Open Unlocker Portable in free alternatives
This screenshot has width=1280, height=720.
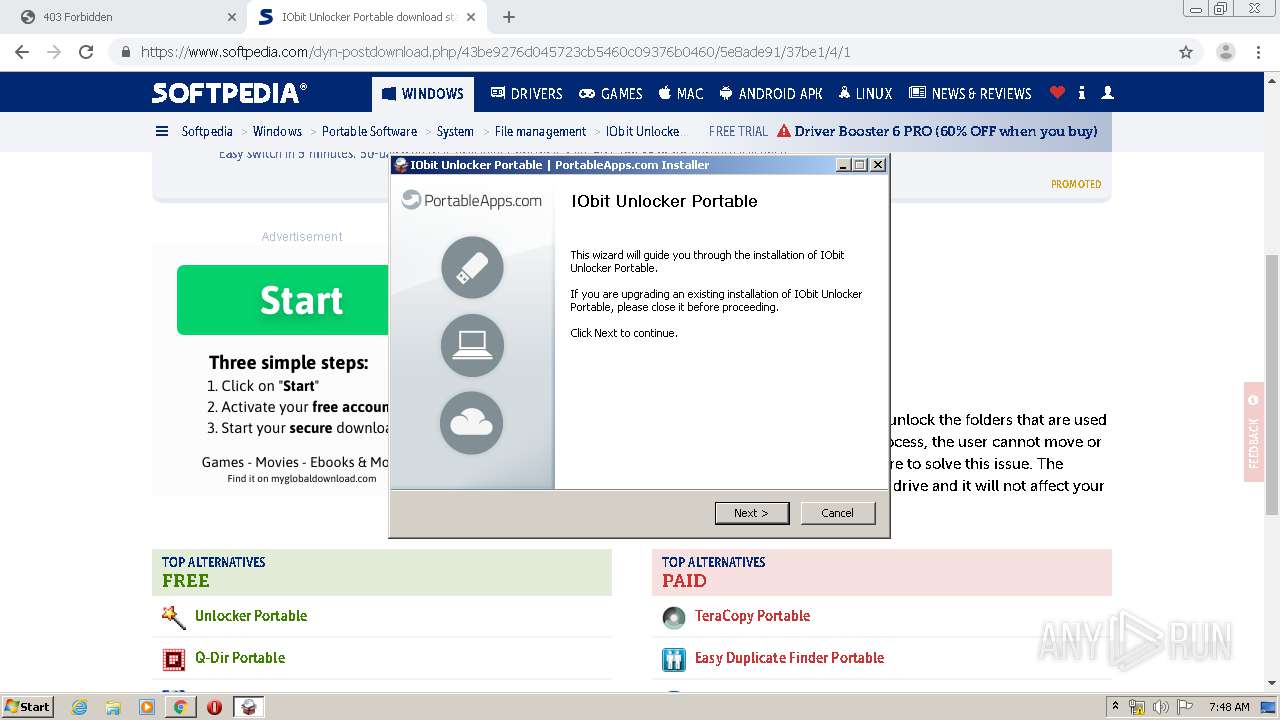[251, 616]
